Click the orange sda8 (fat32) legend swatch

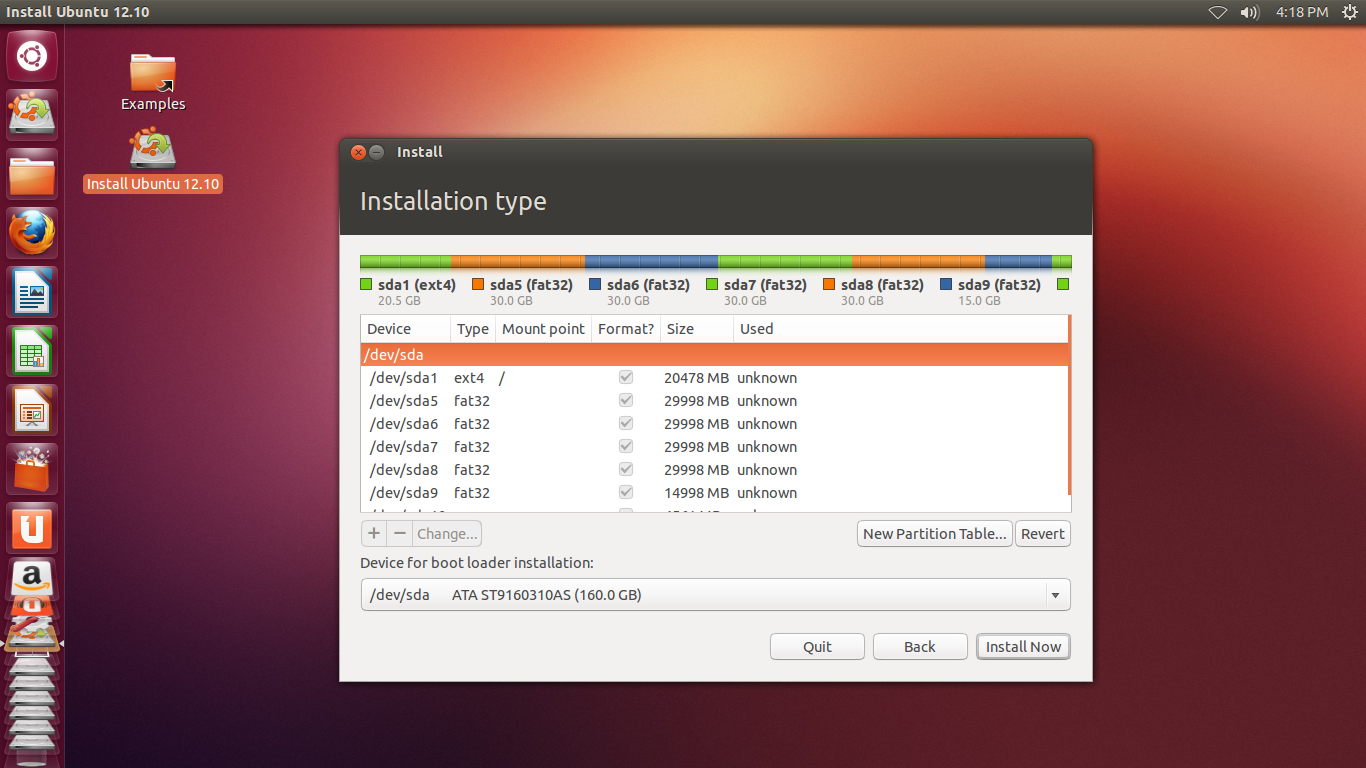829,285
